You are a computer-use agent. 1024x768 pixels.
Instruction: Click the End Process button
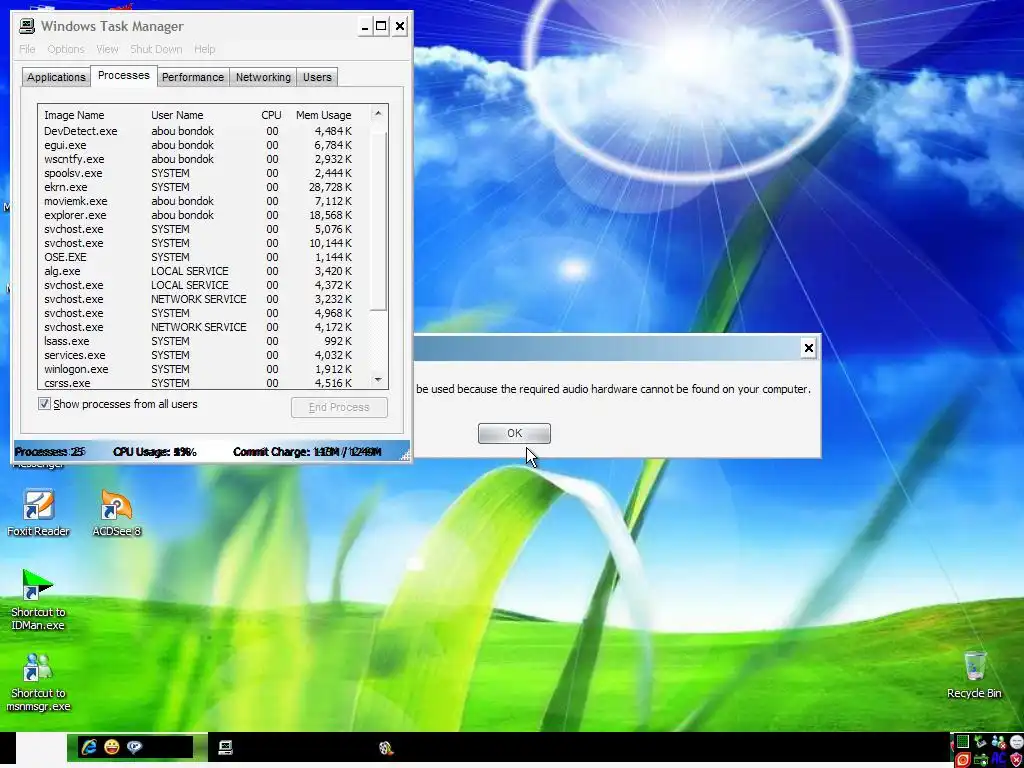tap(339, 407)
